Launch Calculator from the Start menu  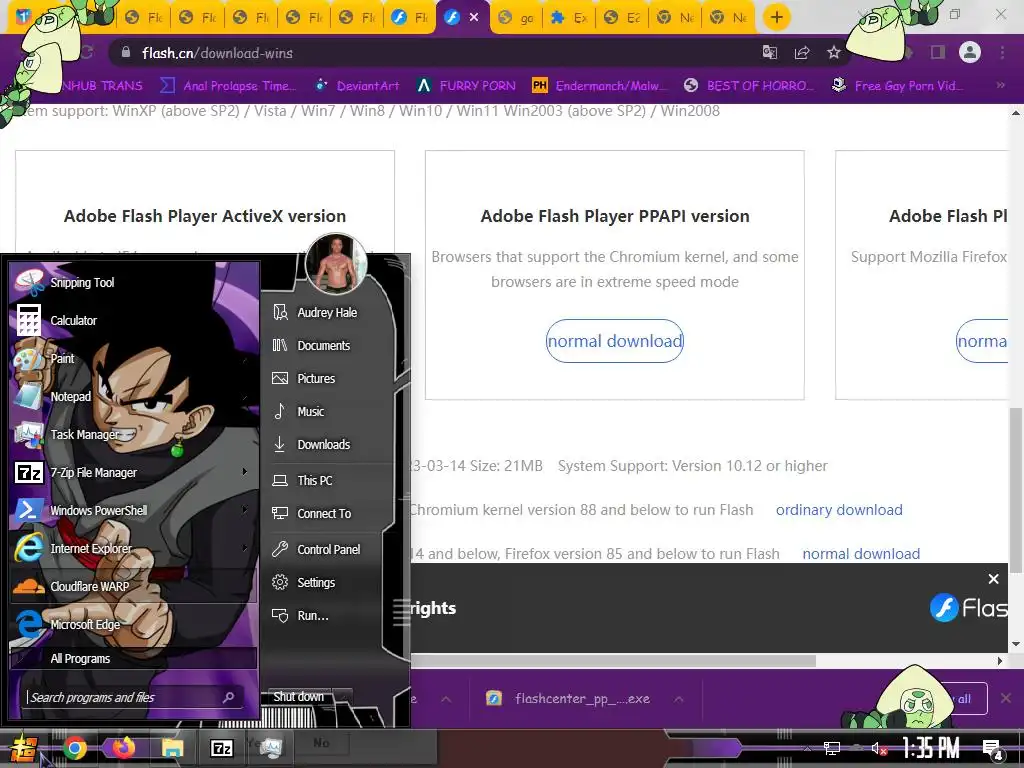pyautogui.click(x=134, y=320)
